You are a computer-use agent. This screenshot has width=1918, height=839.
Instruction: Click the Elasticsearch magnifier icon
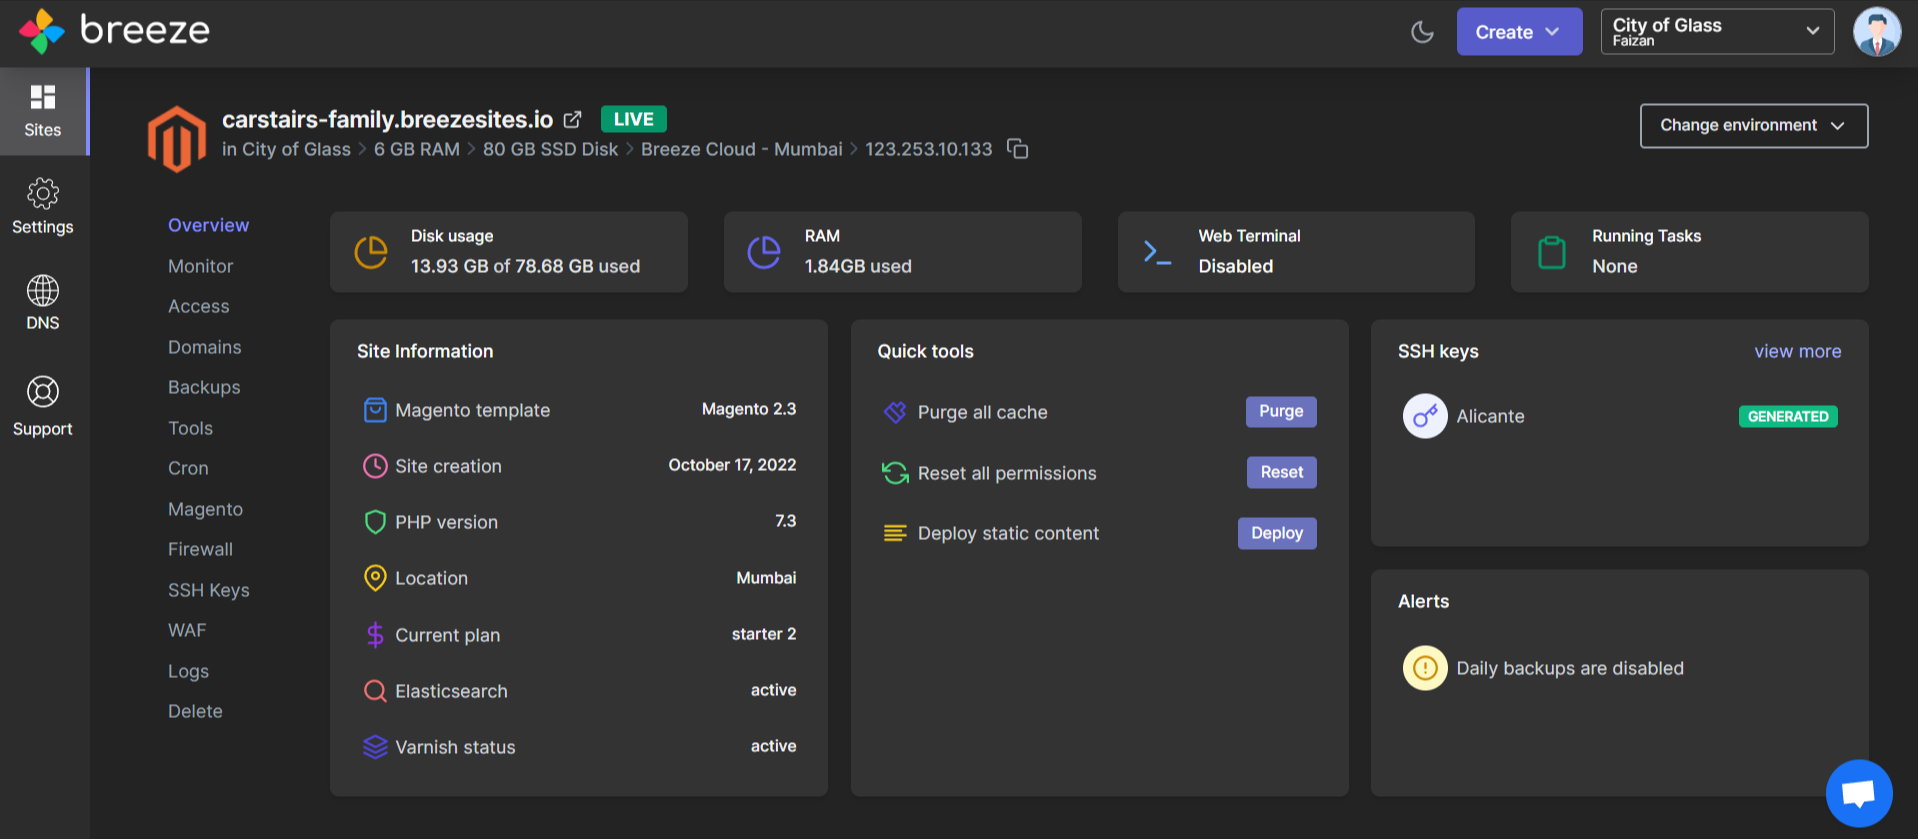(375, 691)
